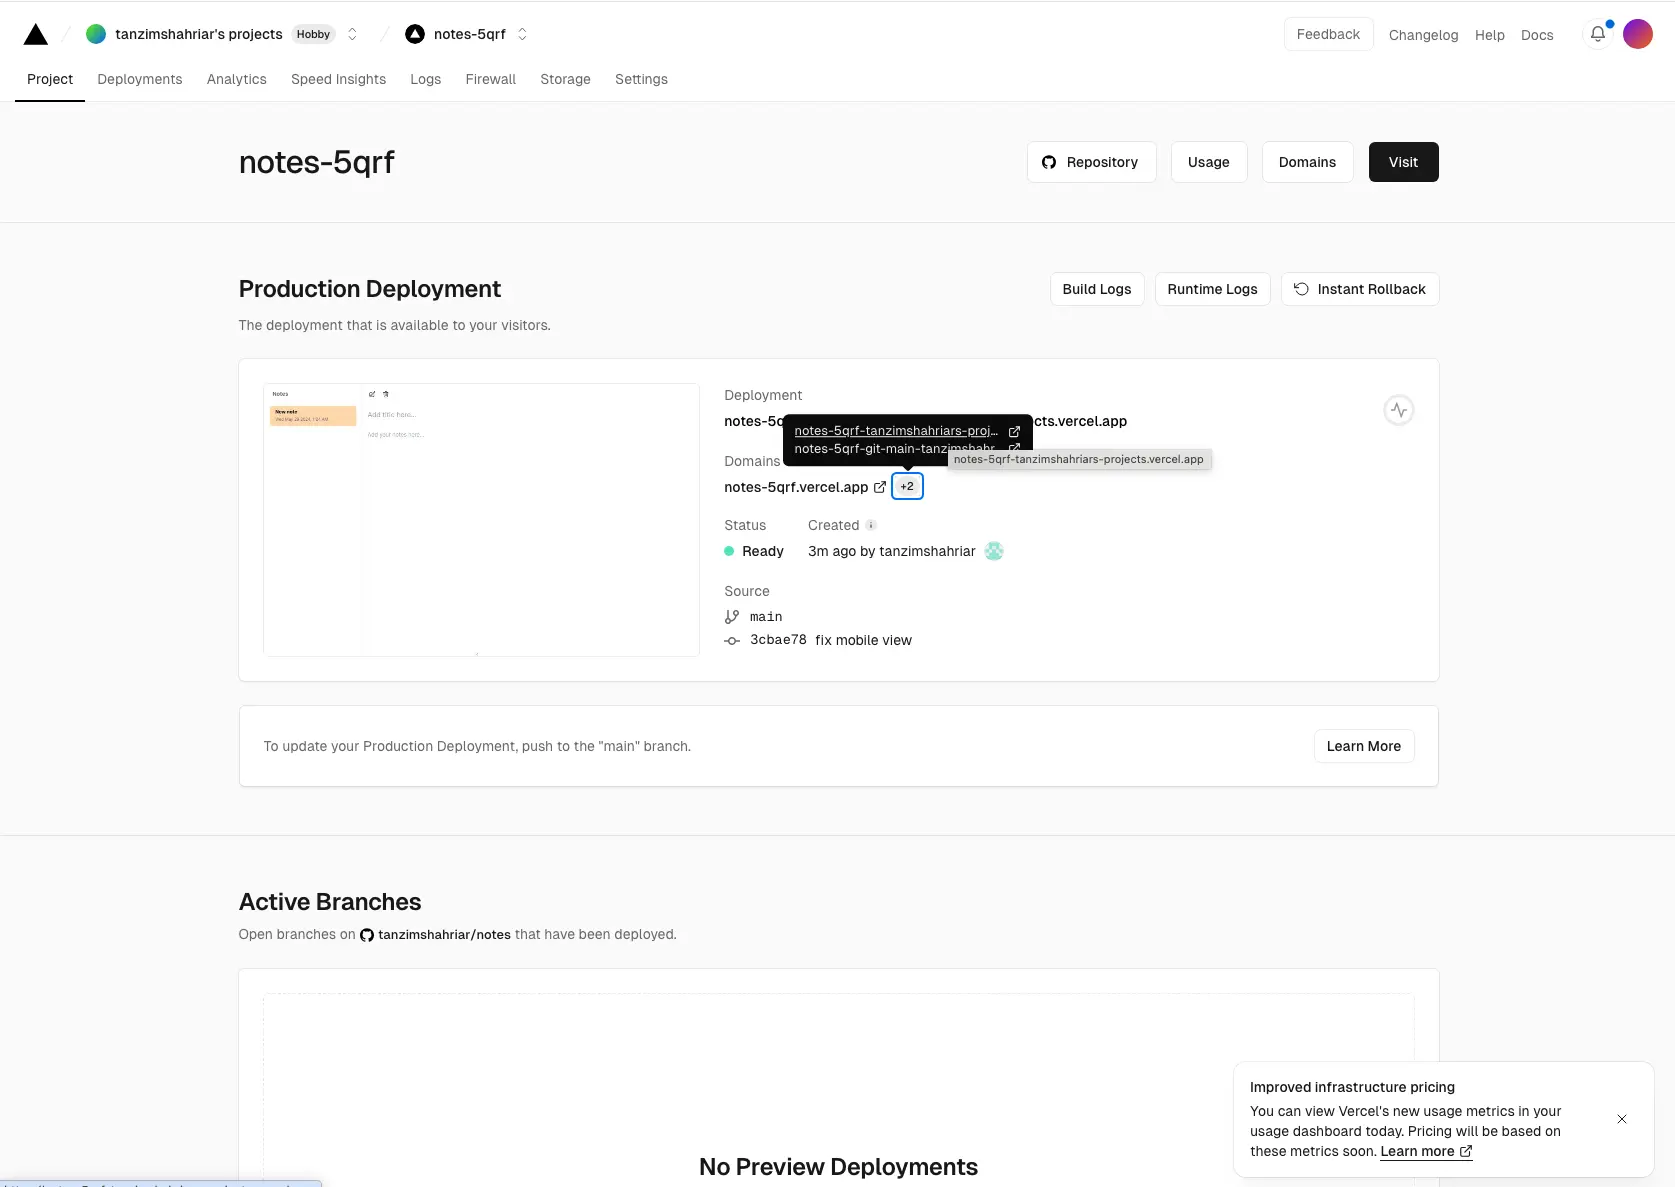The width and height of the screenshot is (1675, 1187).
Task: Click the notes-5qrf project icon in breadcrumb
Action: (x=415, y=34)
